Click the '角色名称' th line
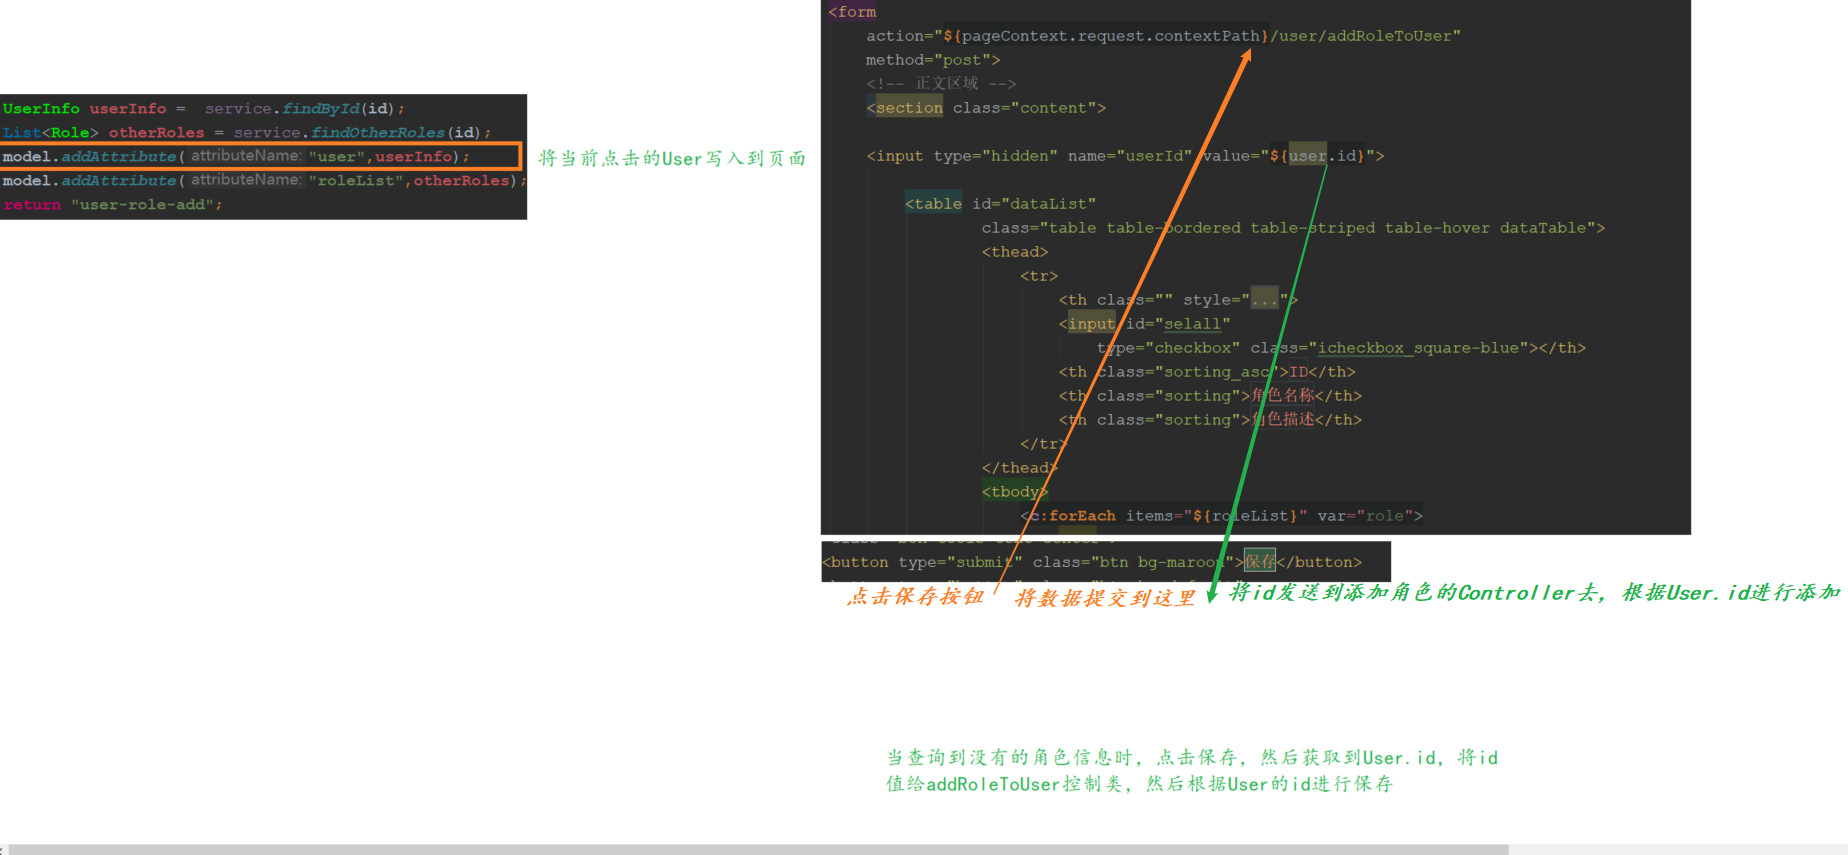Viewport: 1848px width, 855px height. (1210, 396)
